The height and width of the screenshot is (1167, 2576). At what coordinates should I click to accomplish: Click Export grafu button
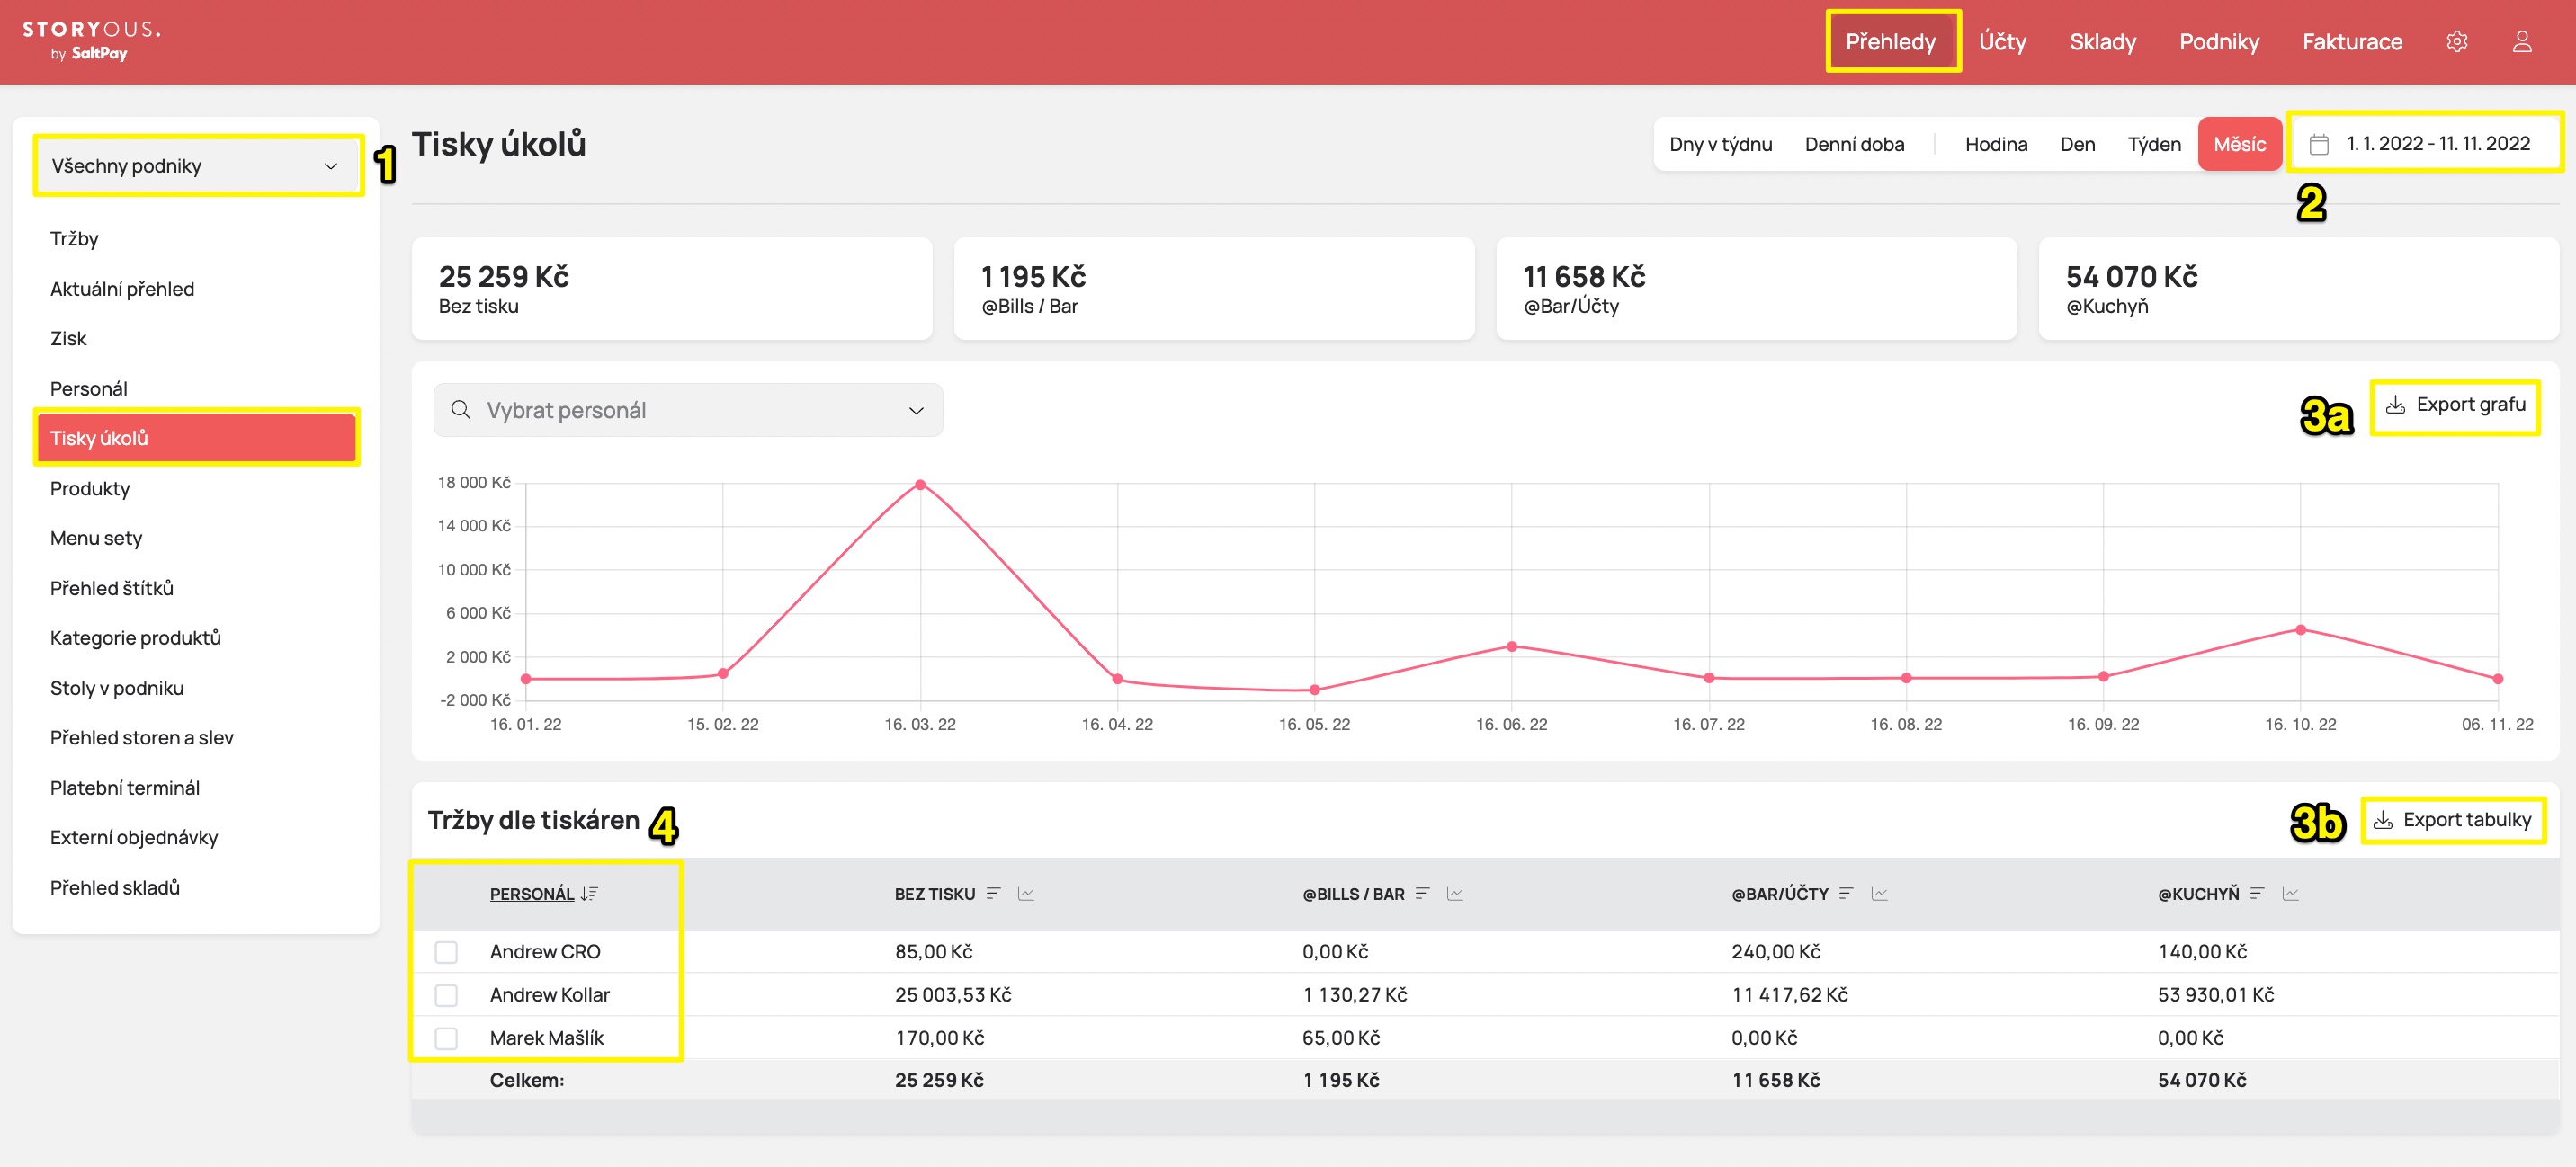coord(2455,405)
